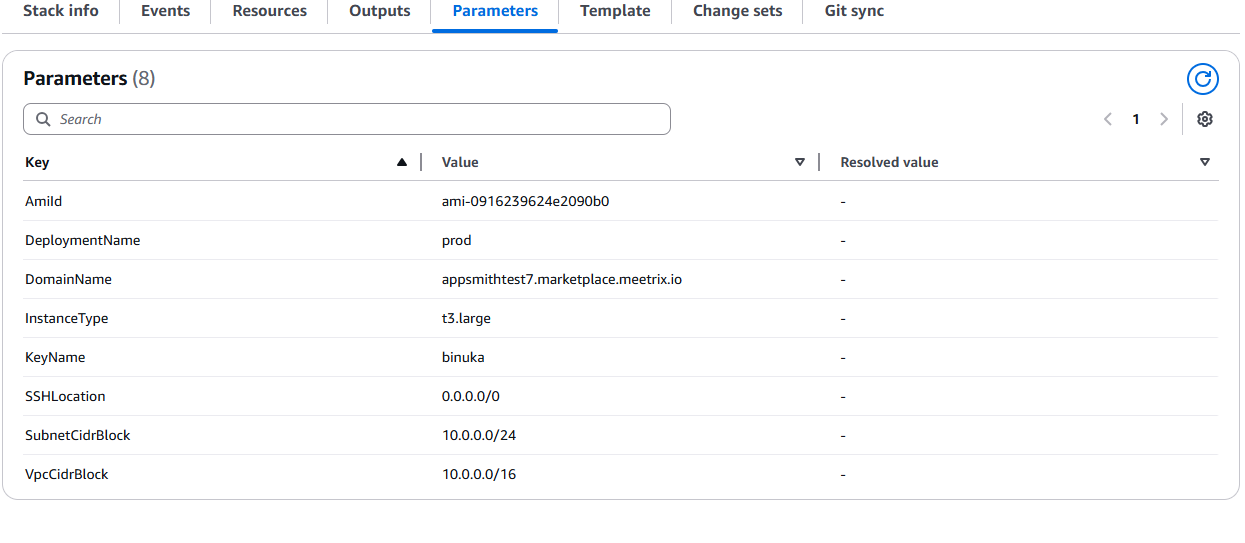The image size is (1245, 543).
Task: Click the DomainName key
Action: [68, 279]
